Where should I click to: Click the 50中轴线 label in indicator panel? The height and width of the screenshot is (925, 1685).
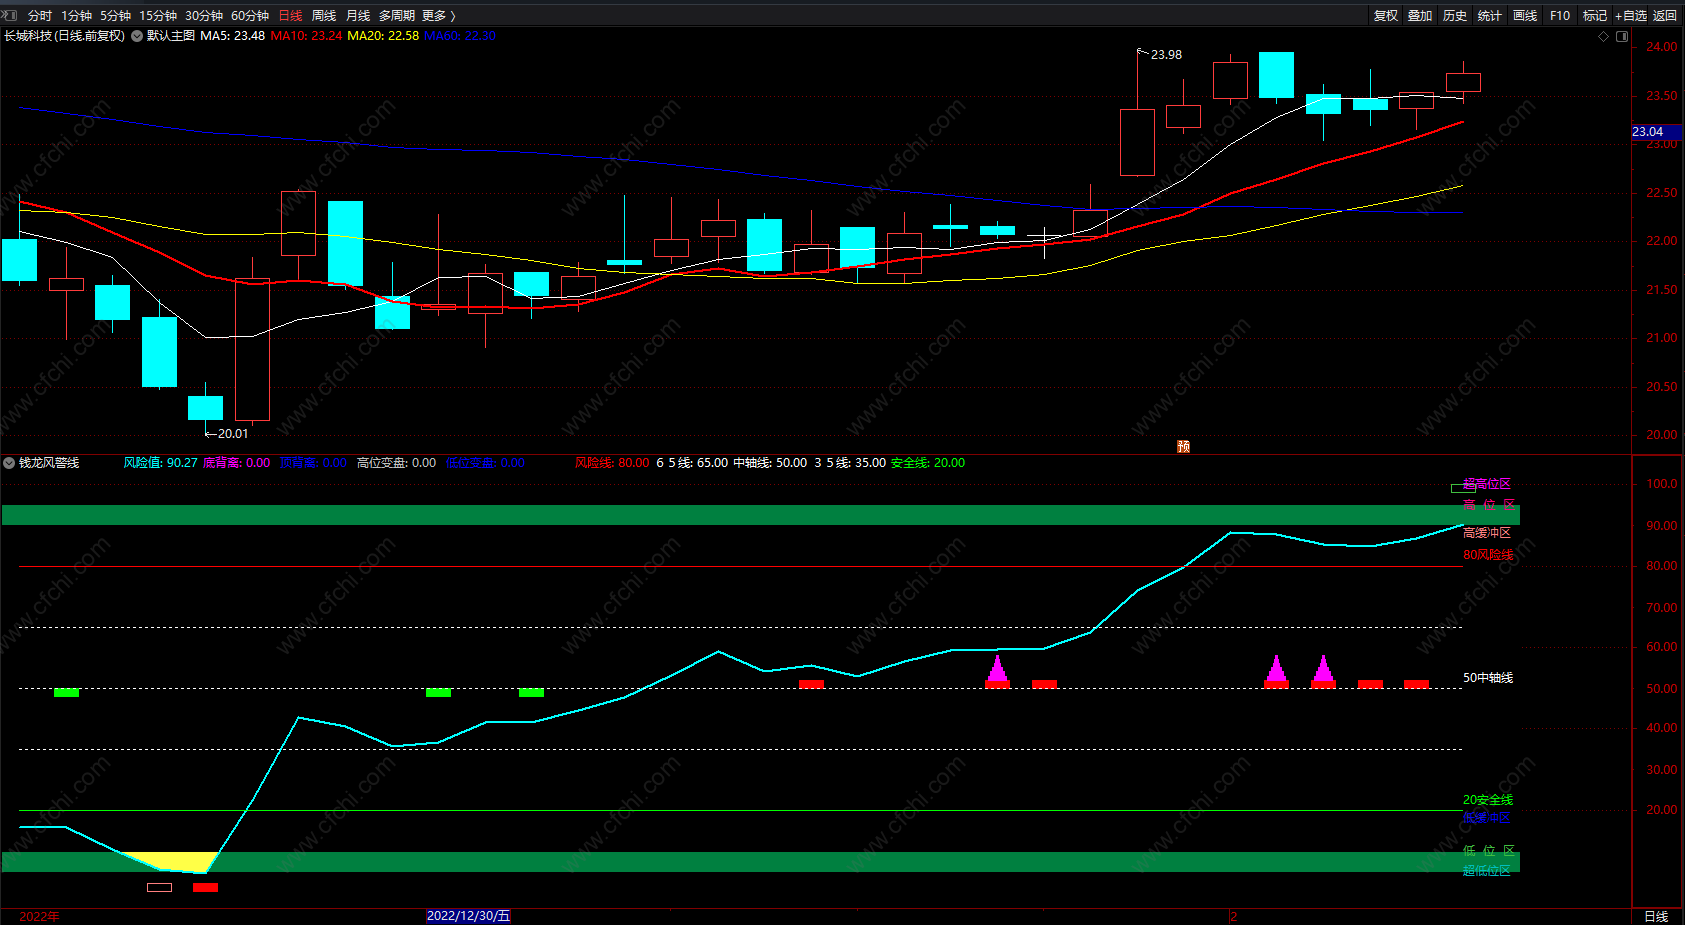point(1488,678)
